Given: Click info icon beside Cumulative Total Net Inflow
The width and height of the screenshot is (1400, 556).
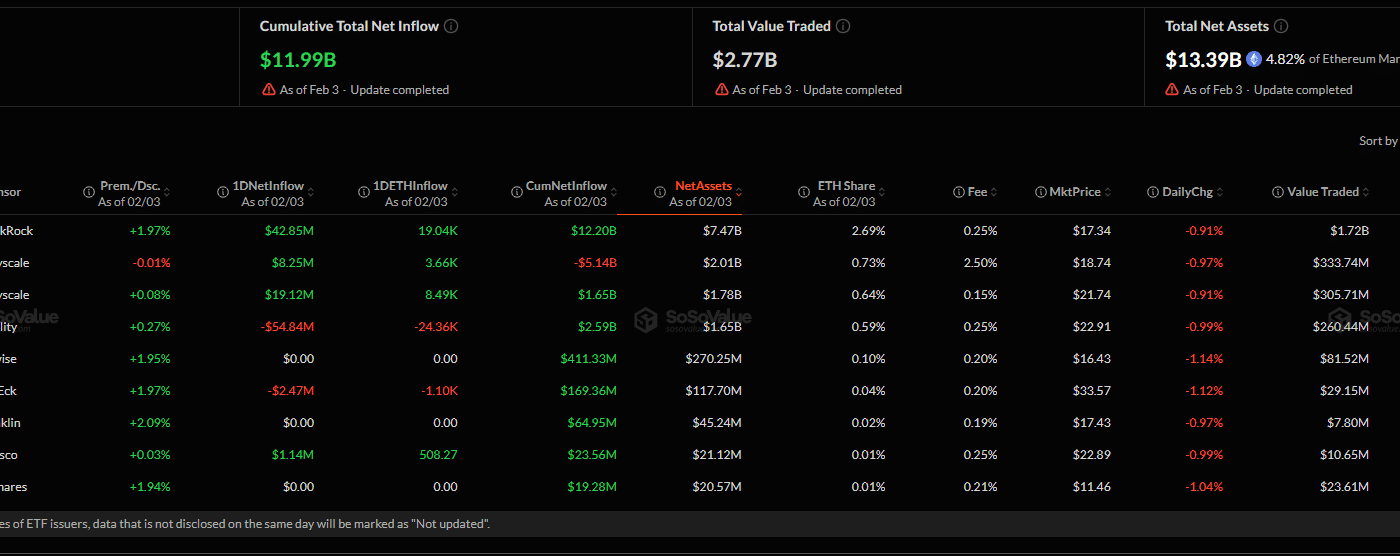Looking at the screenshot, I should 451,26.
